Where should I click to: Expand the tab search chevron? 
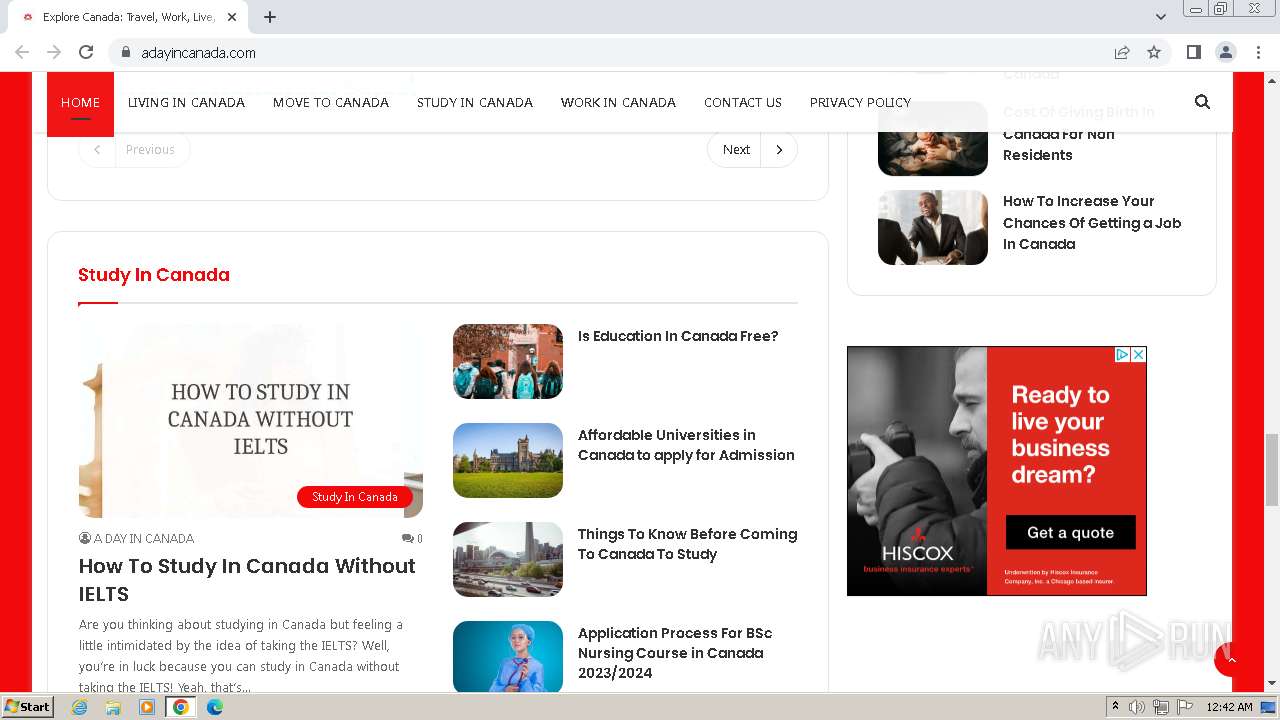1161,17
